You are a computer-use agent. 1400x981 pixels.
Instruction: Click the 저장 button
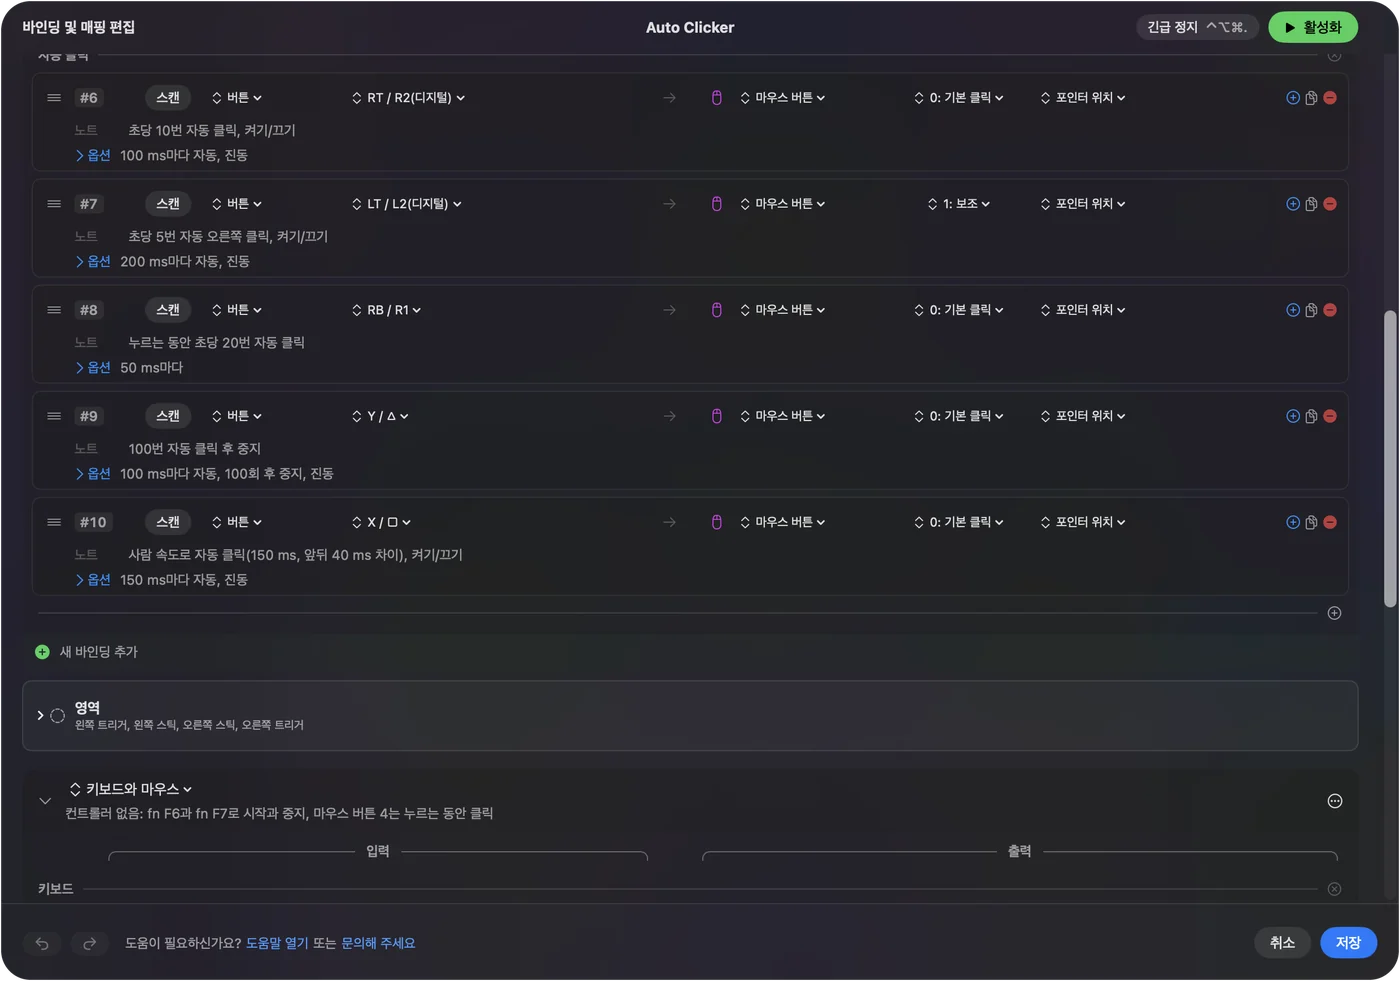1348,943
